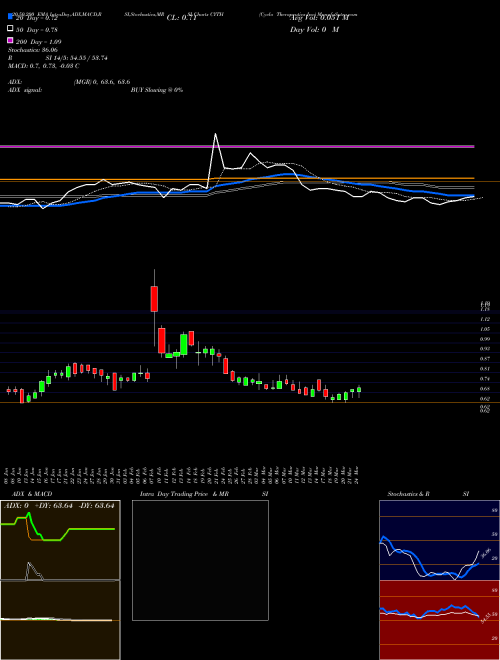
Task: Click the 1.05 price axis label
Action: 485,329
